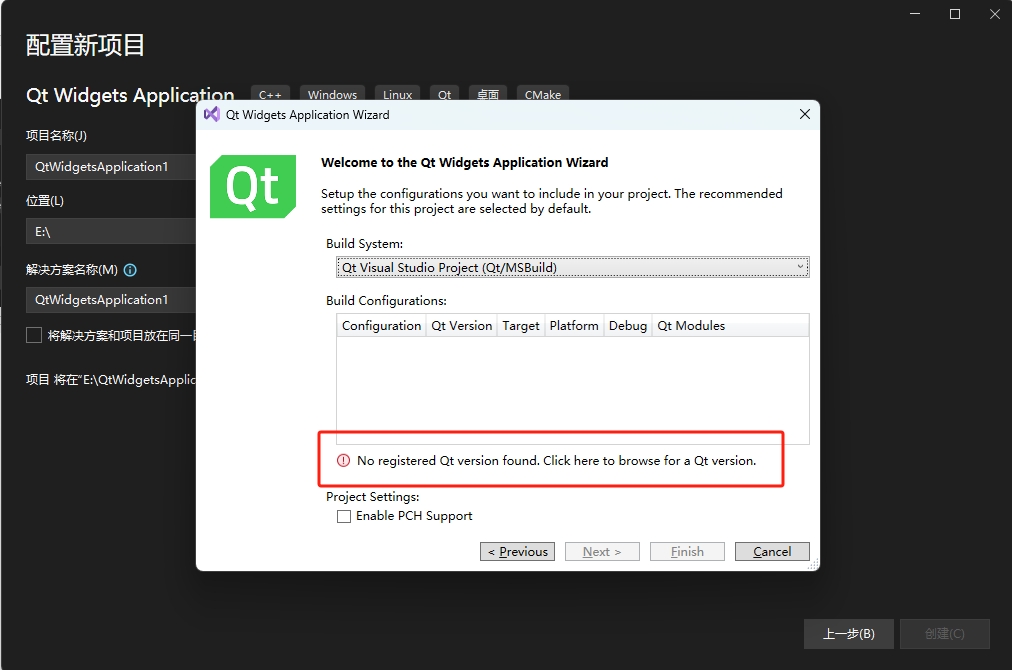
Task: Click the Visual Studio icon in wizard title bar
Action: [x=212, y=114]
